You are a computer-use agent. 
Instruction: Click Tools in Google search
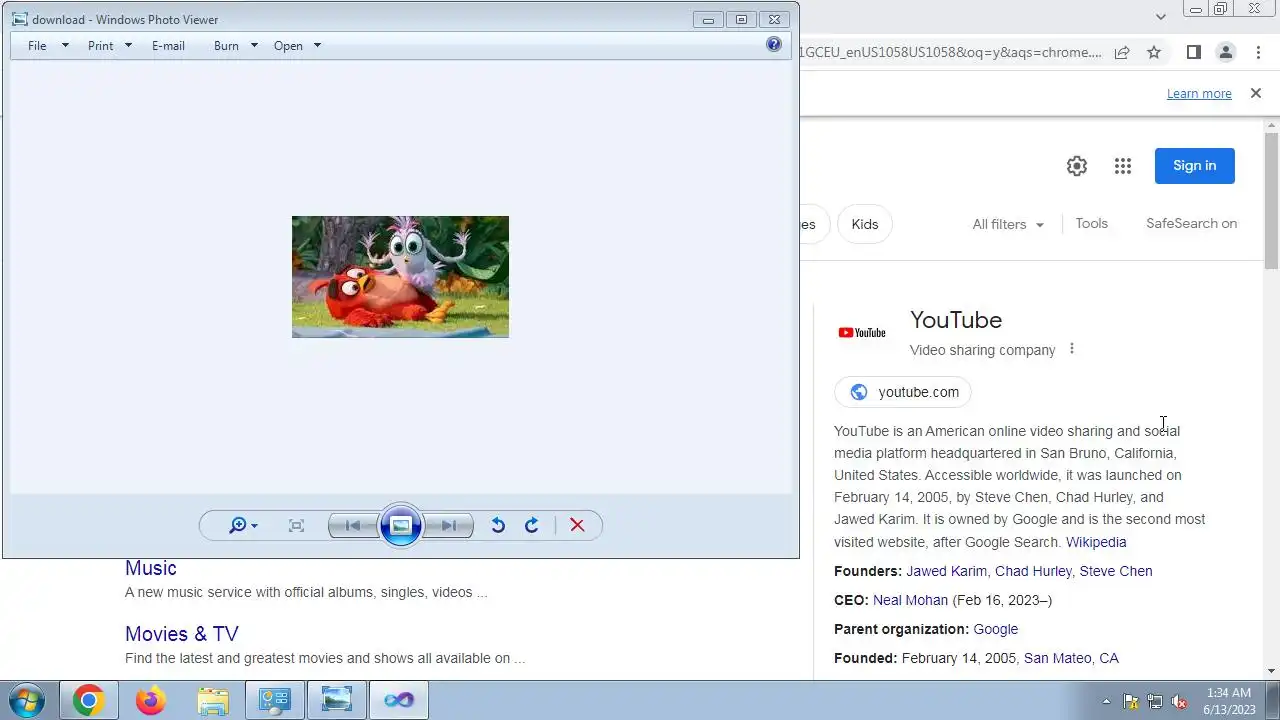point(1091,223)
